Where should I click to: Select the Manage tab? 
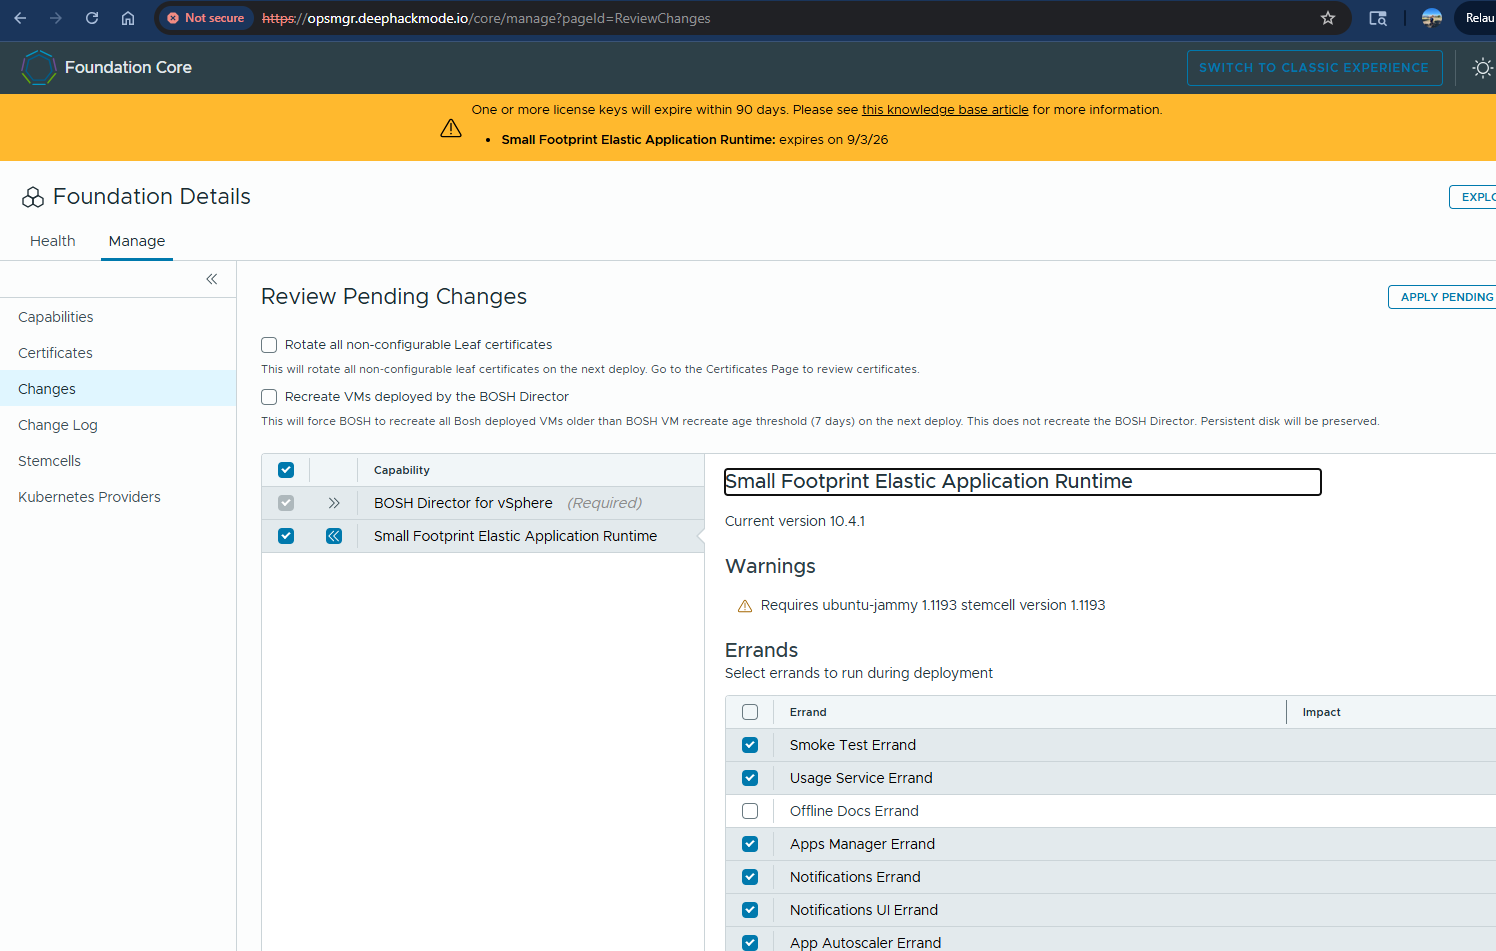coord(137,241)
